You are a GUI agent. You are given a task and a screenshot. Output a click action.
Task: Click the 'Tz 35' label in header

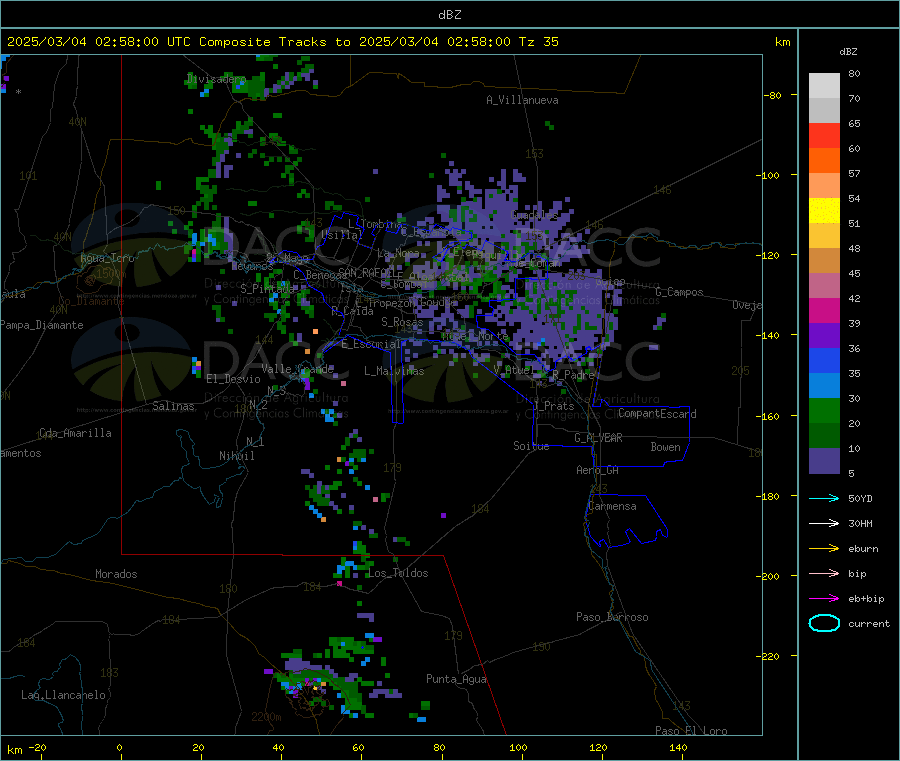click(538, 42)
